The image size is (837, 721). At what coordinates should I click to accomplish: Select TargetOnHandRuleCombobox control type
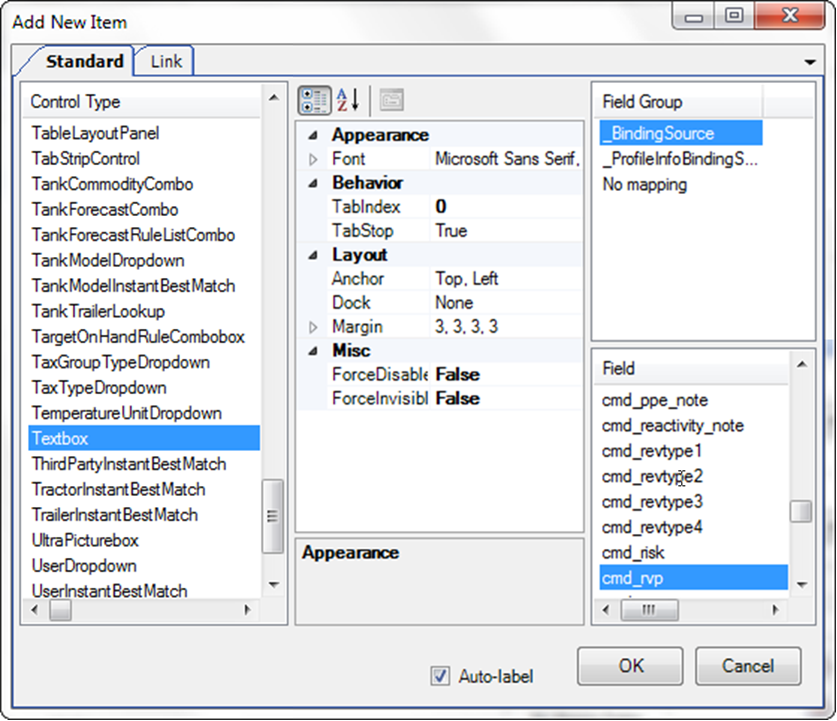(138, 337)
